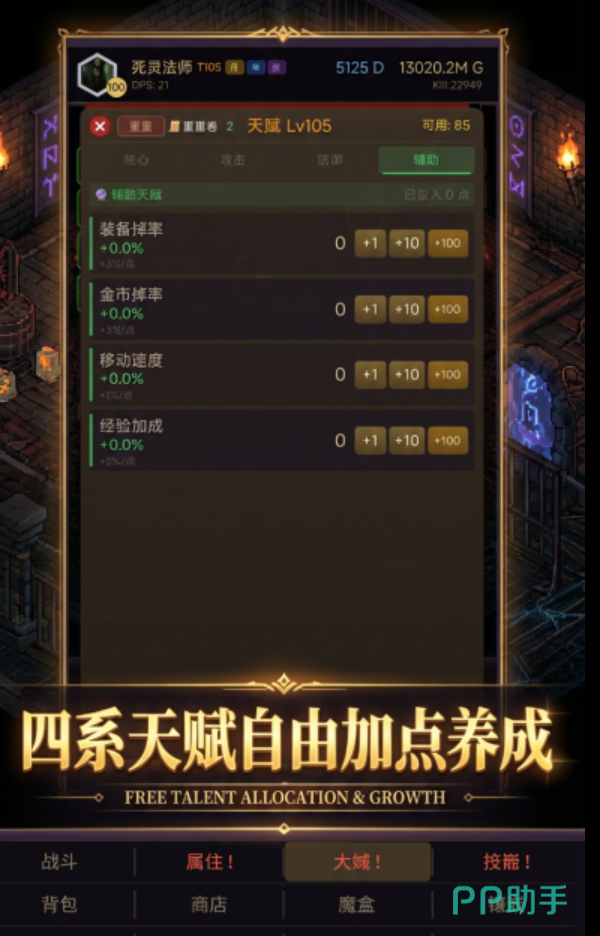Switch to the 防御 defense talent tab

(x=330, y=160)
